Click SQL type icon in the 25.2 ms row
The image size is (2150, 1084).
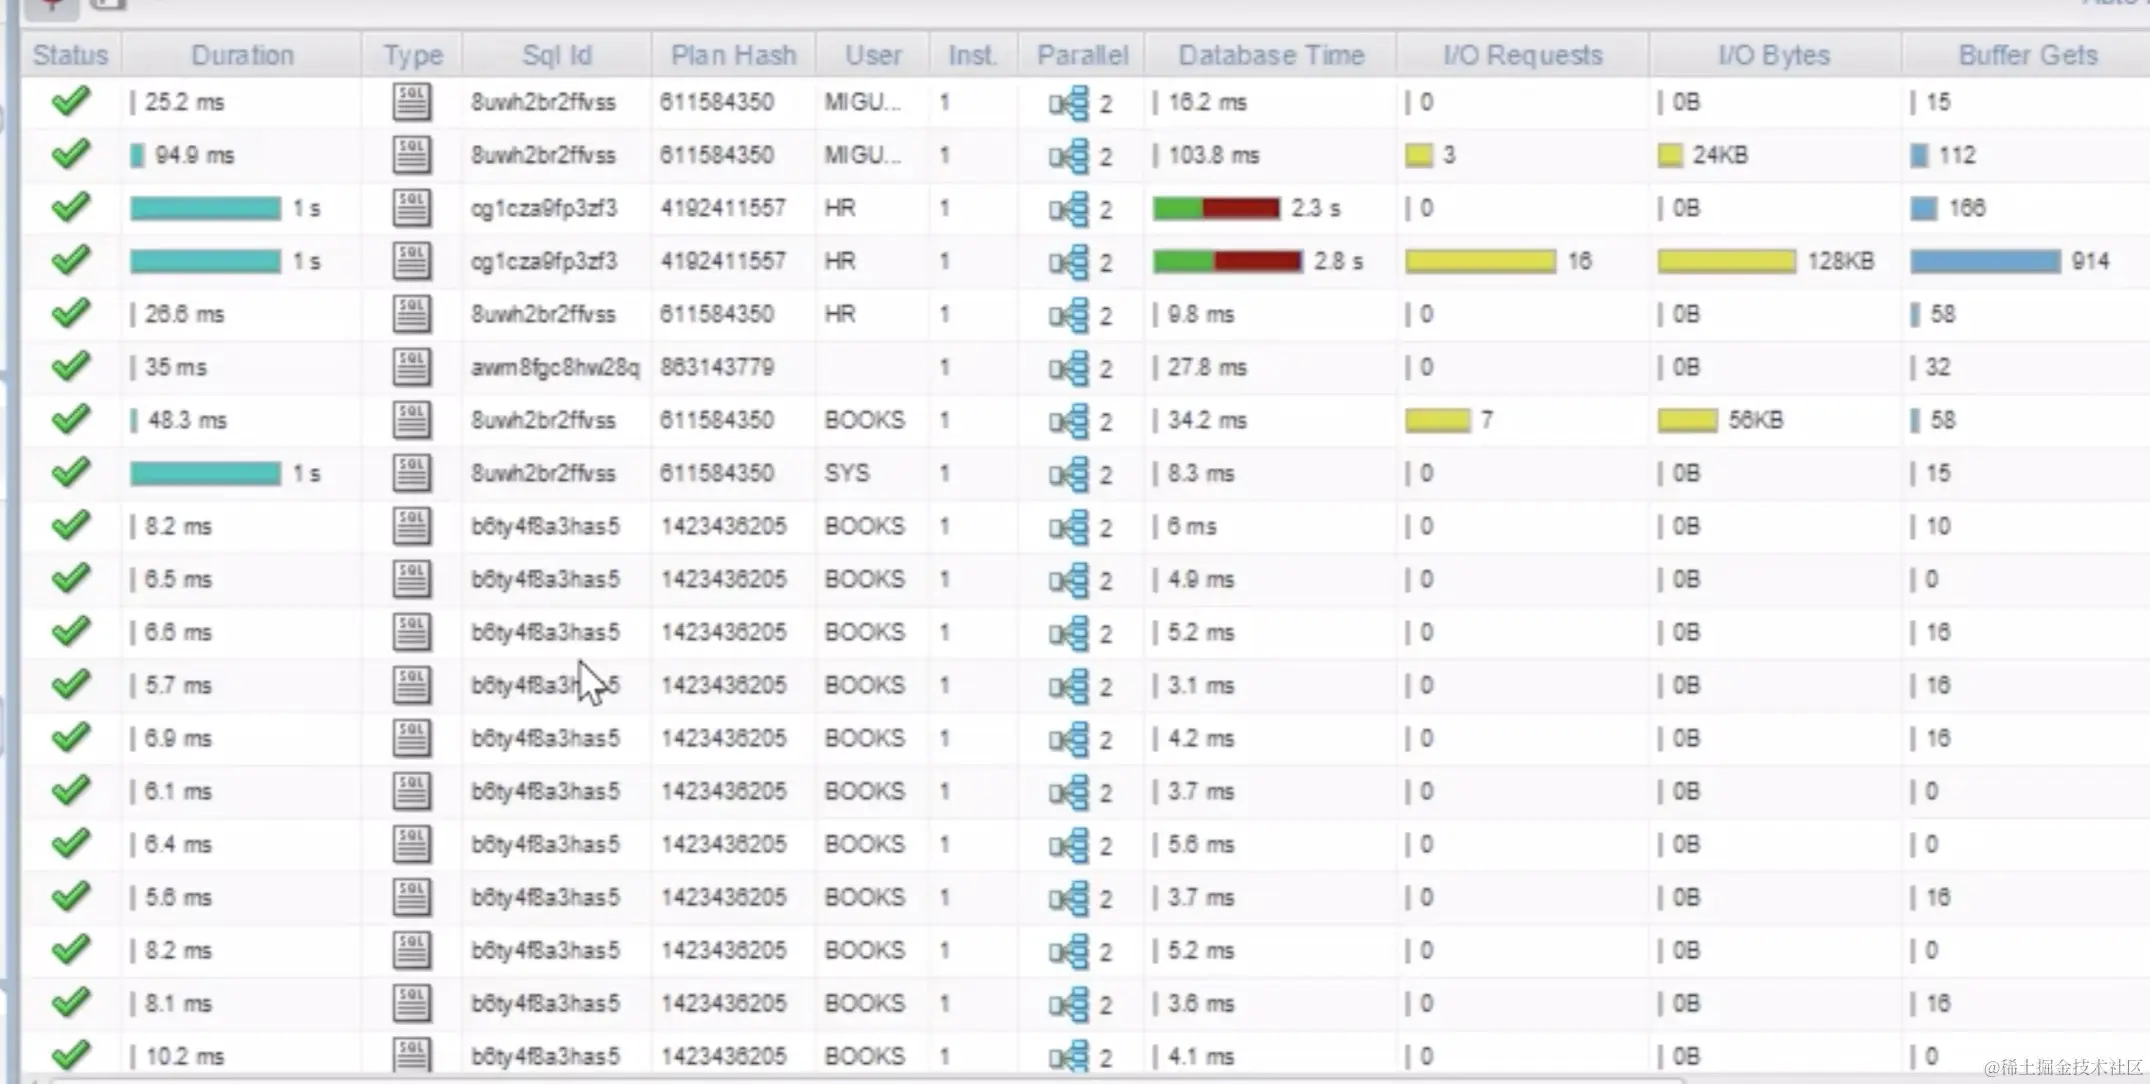point(411,102)
